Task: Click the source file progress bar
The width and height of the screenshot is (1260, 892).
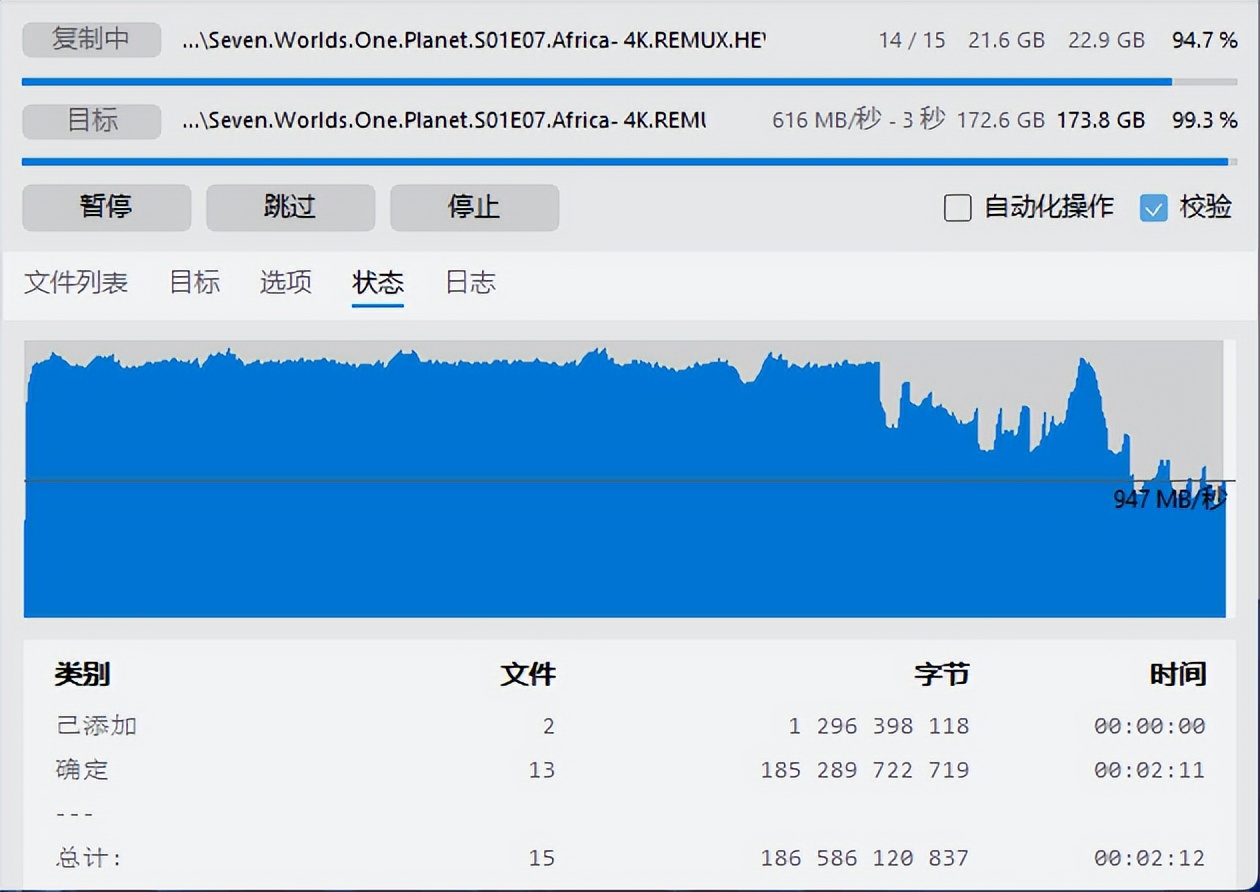Action: click(630, 82)
